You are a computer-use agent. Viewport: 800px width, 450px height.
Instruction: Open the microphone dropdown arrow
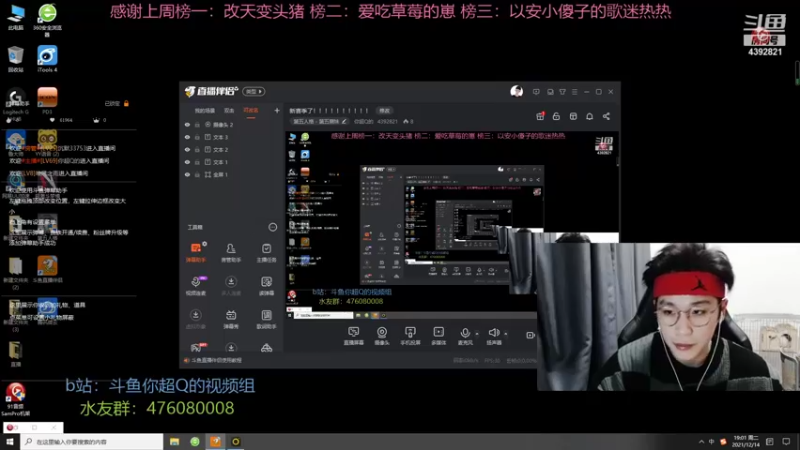(477, 334)
